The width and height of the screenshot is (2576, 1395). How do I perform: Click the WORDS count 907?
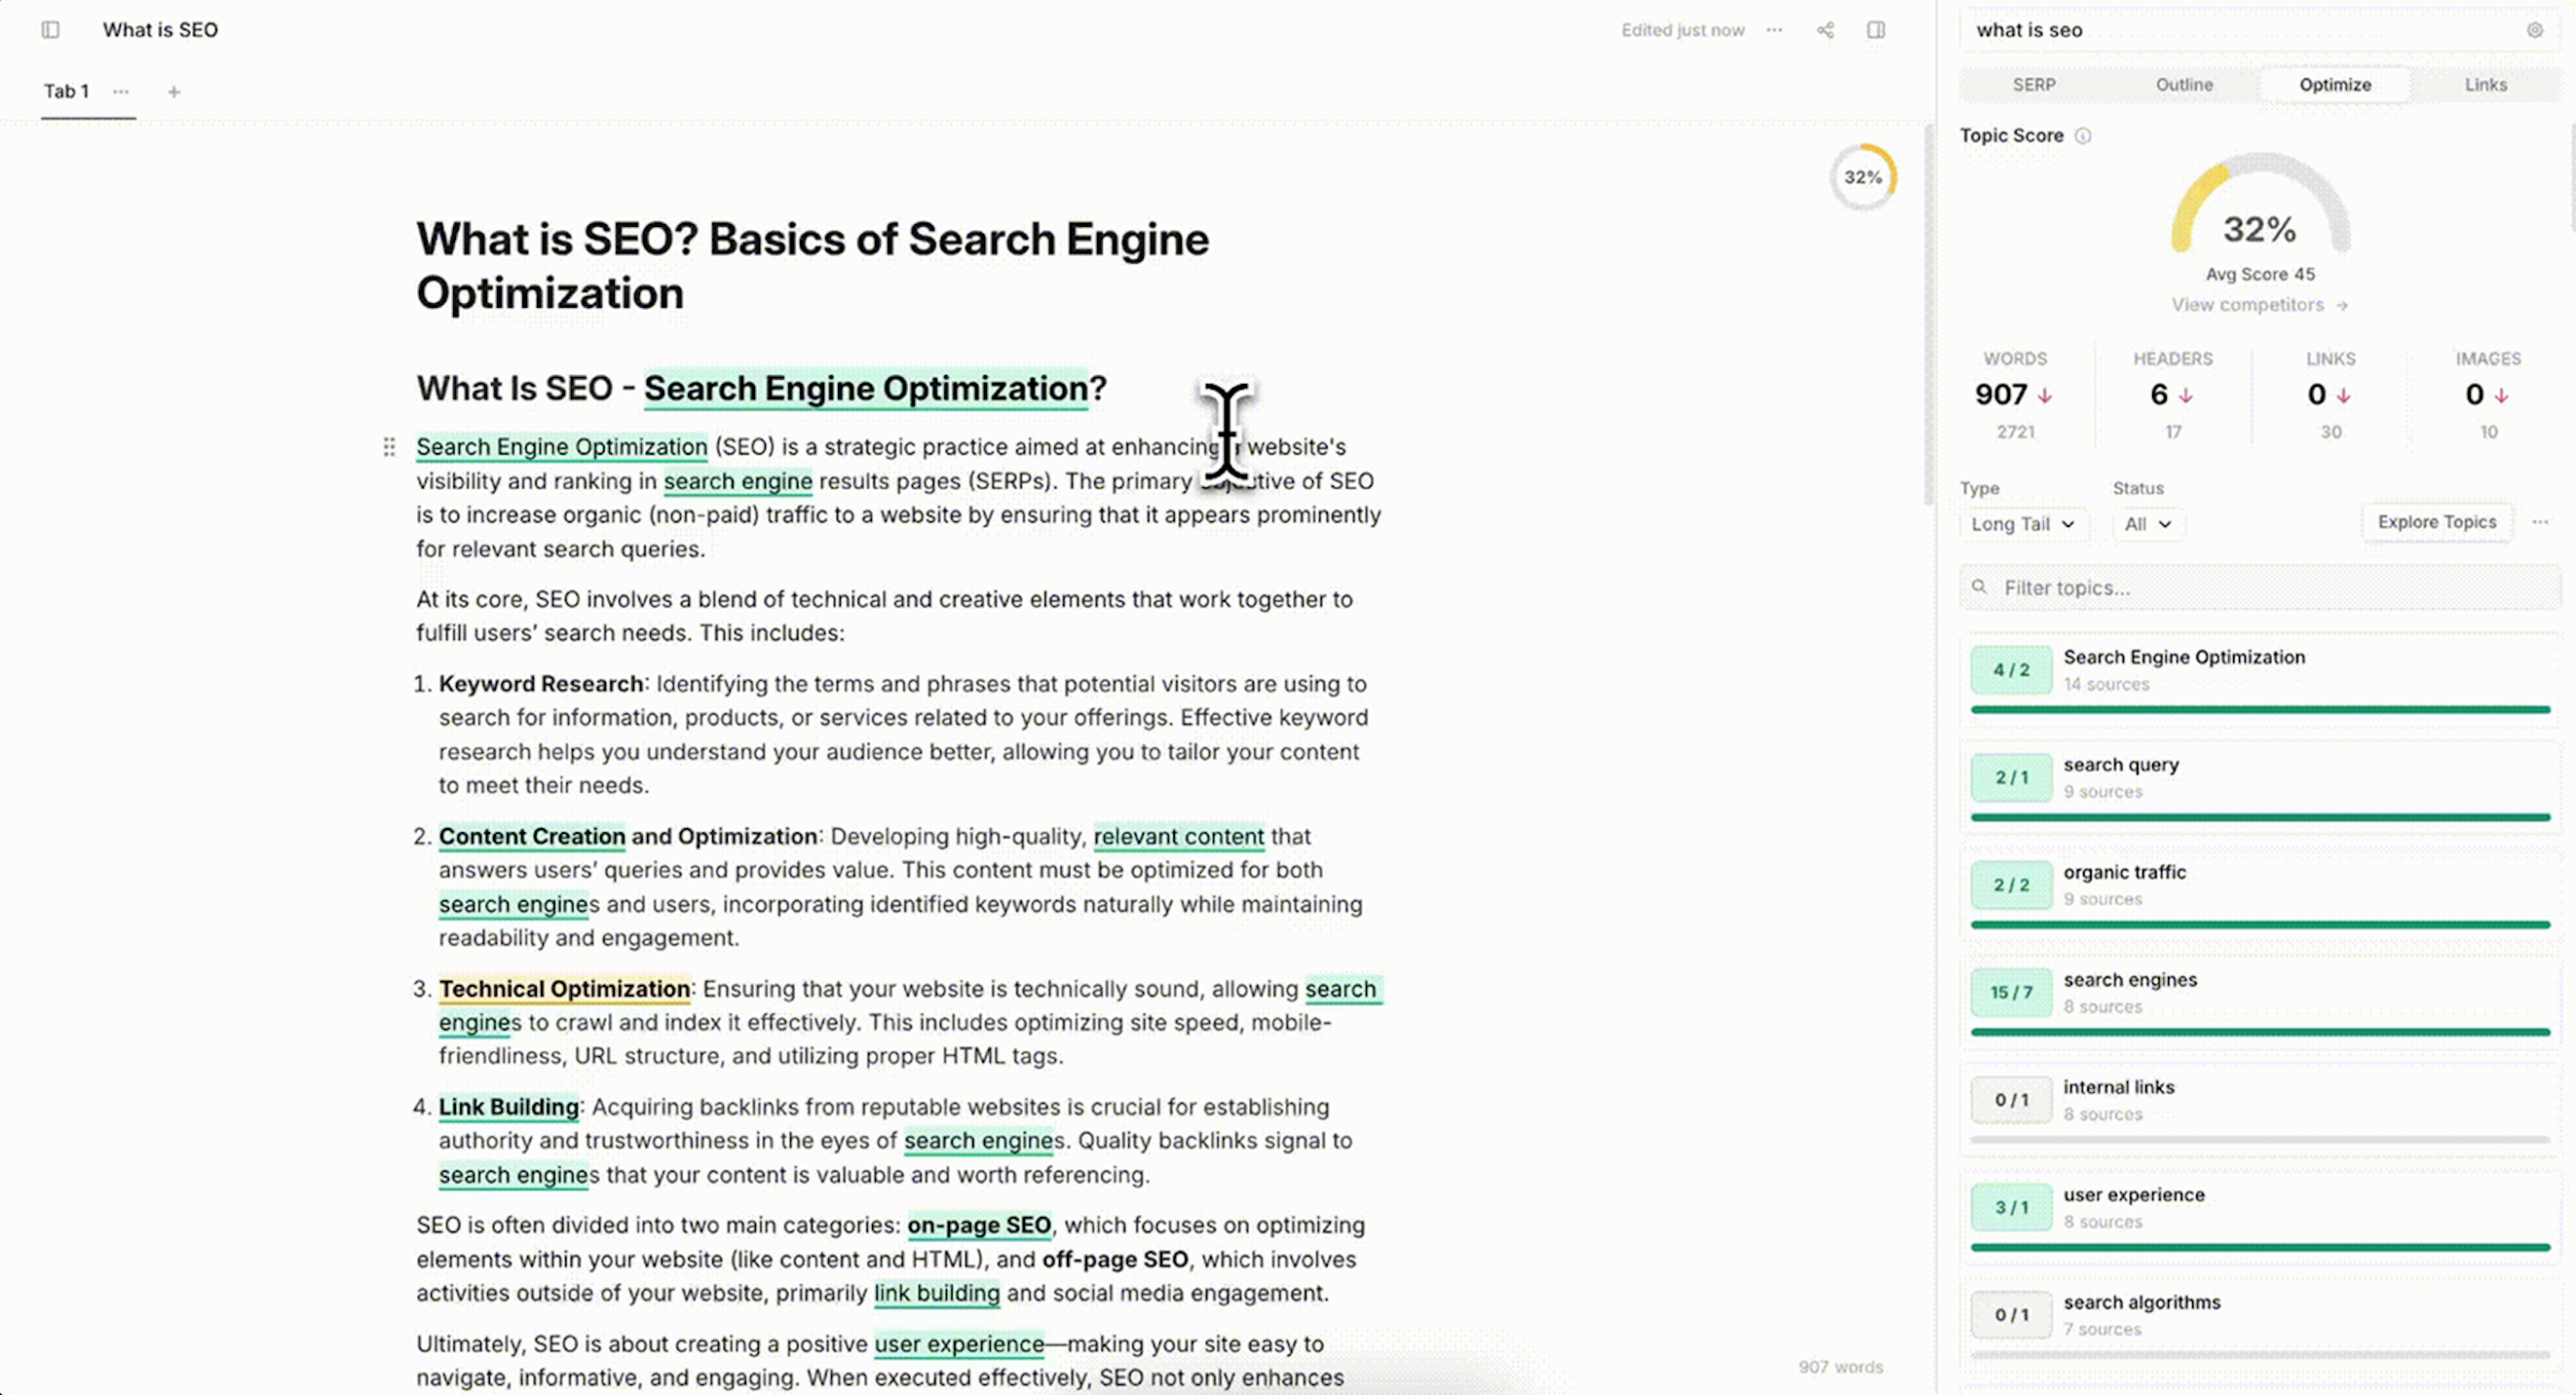click(x=2001, y=395)
